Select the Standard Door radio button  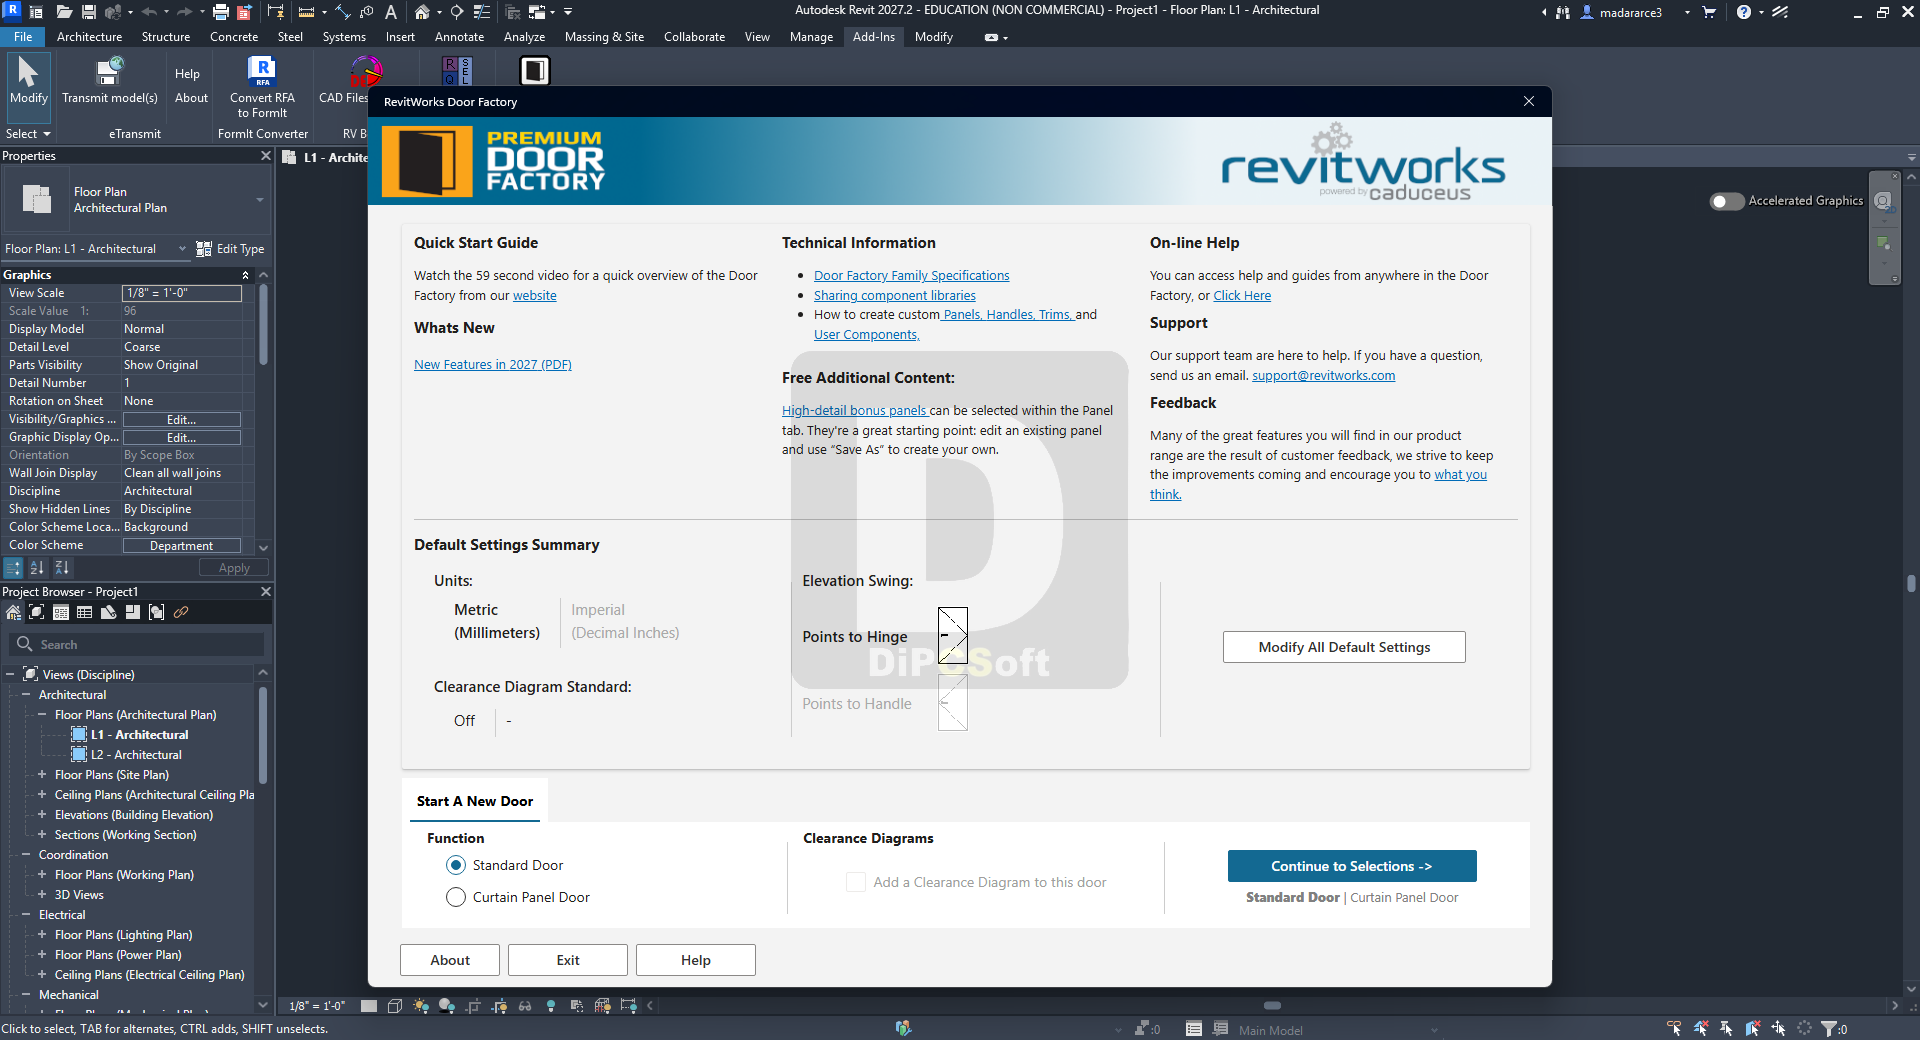click(x=456, y=865)
